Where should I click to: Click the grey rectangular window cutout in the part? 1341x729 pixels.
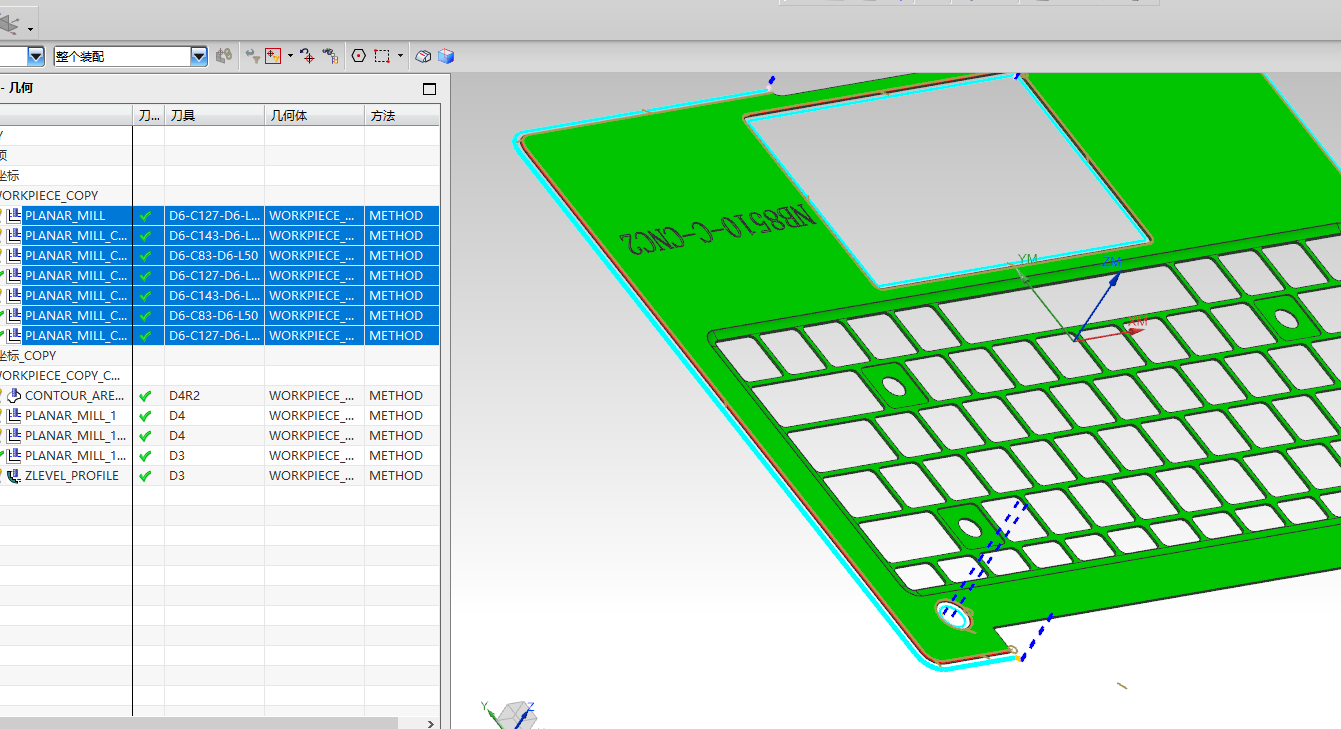(948, 180)
